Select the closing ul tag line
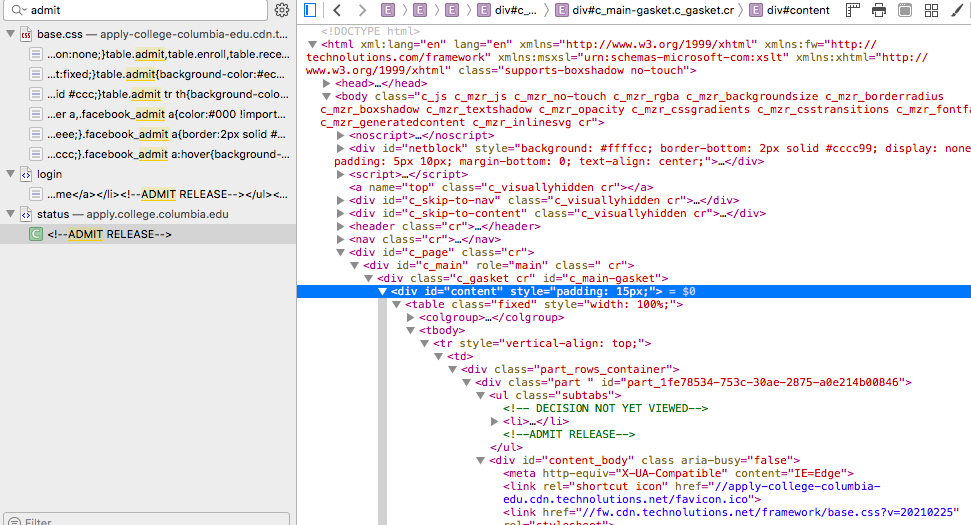This screenshot has height=525, width=971. coord(507,447)
